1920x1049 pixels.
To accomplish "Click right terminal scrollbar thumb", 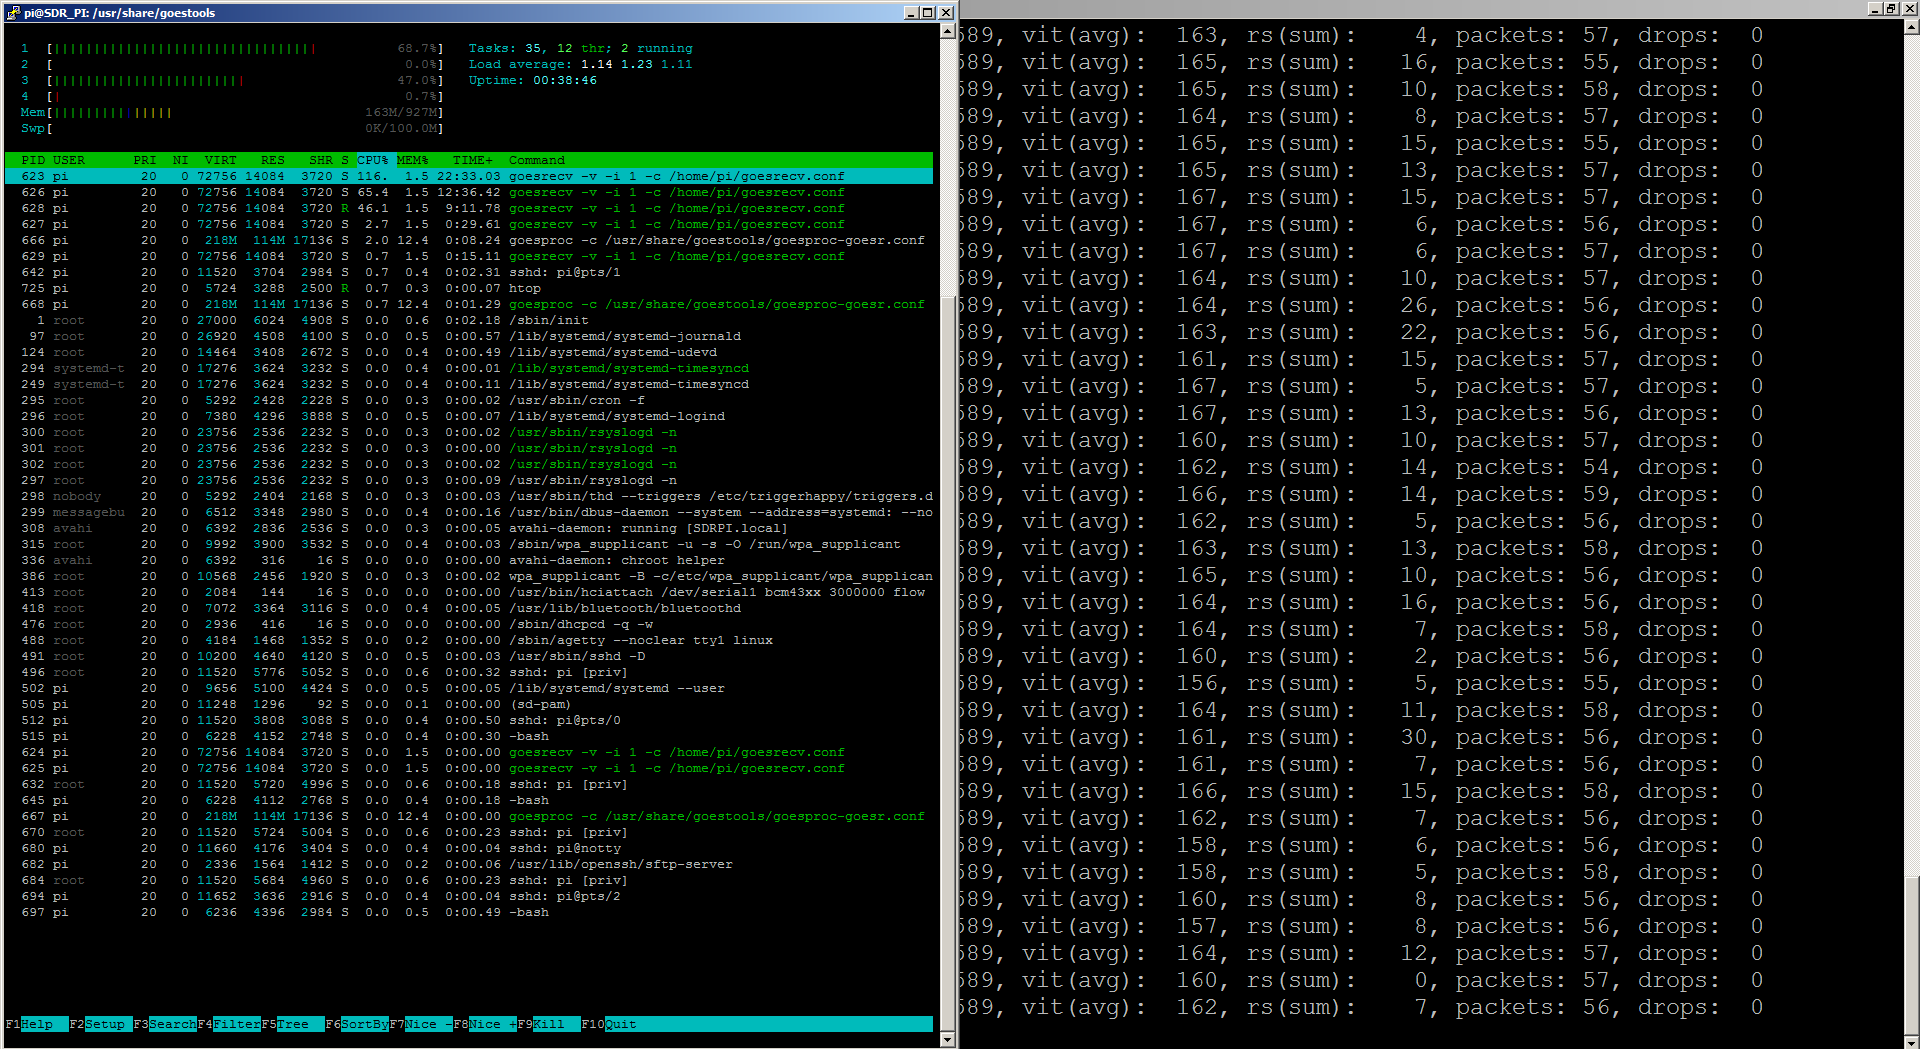I will point(1912,955).
